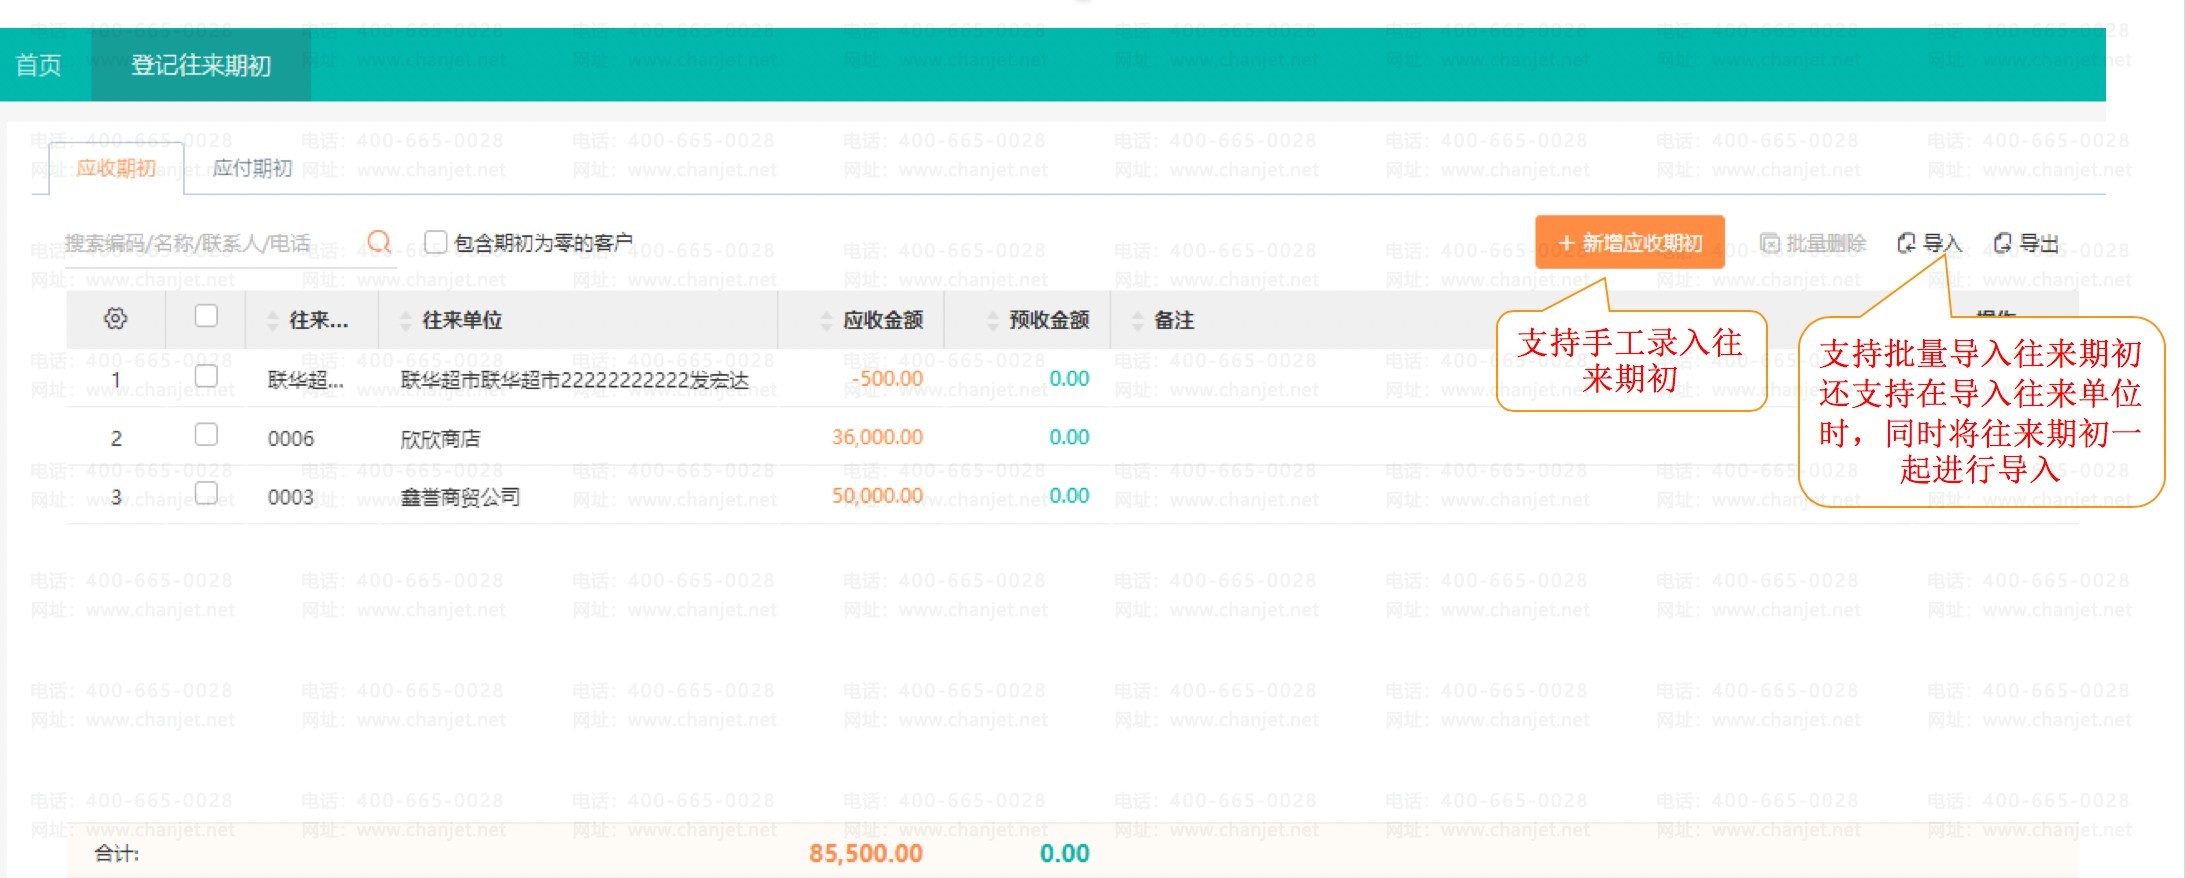The image size is (2186, 878).
Task: Select the 应收期初 tab
Action: 116,168
